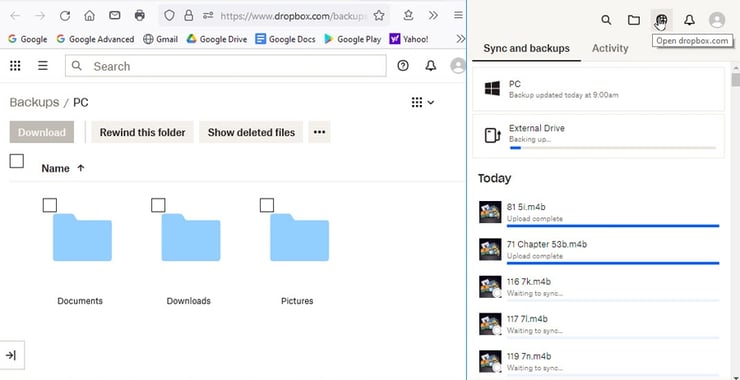Click 81 5i.m4b upload progress bar
Image resolution: width=740 pixels, height=380 pixels.
[613, 226]
